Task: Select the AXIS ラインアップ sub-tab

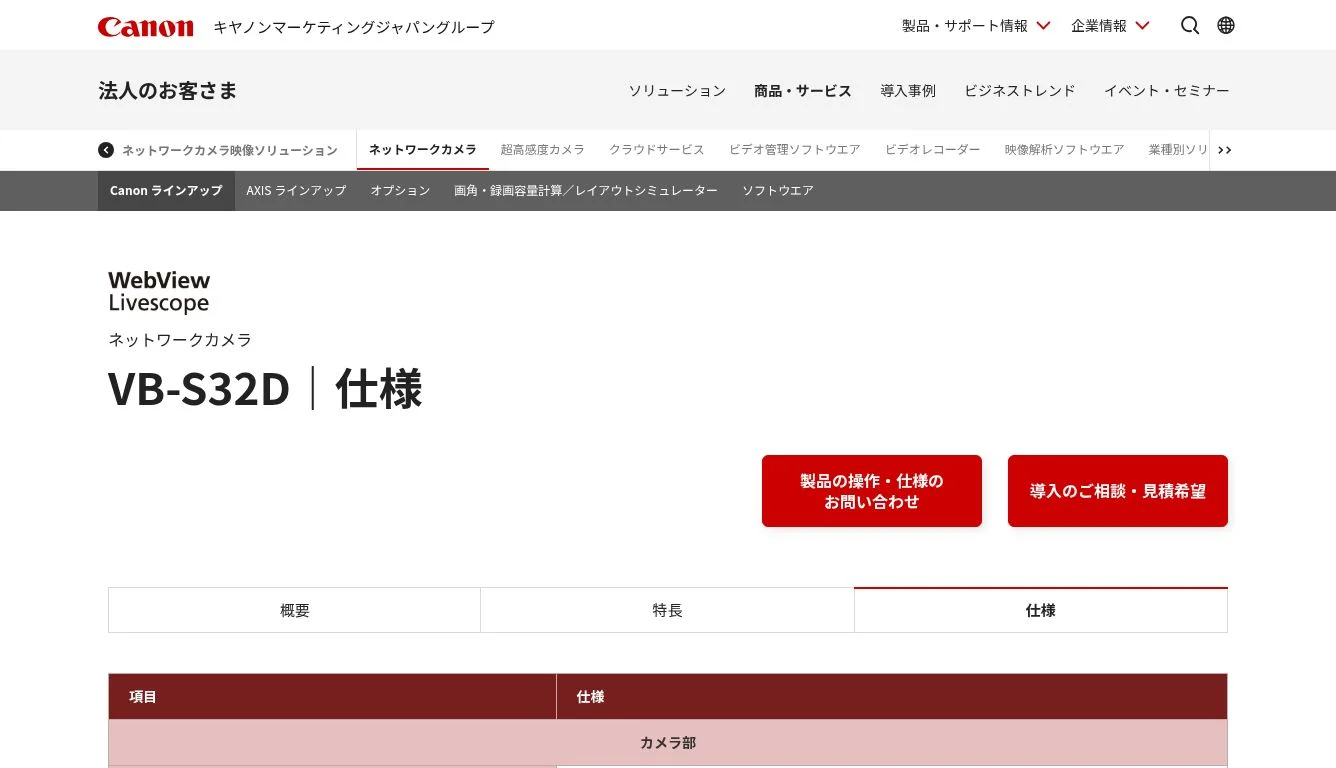Action: (x=296, y=191)
